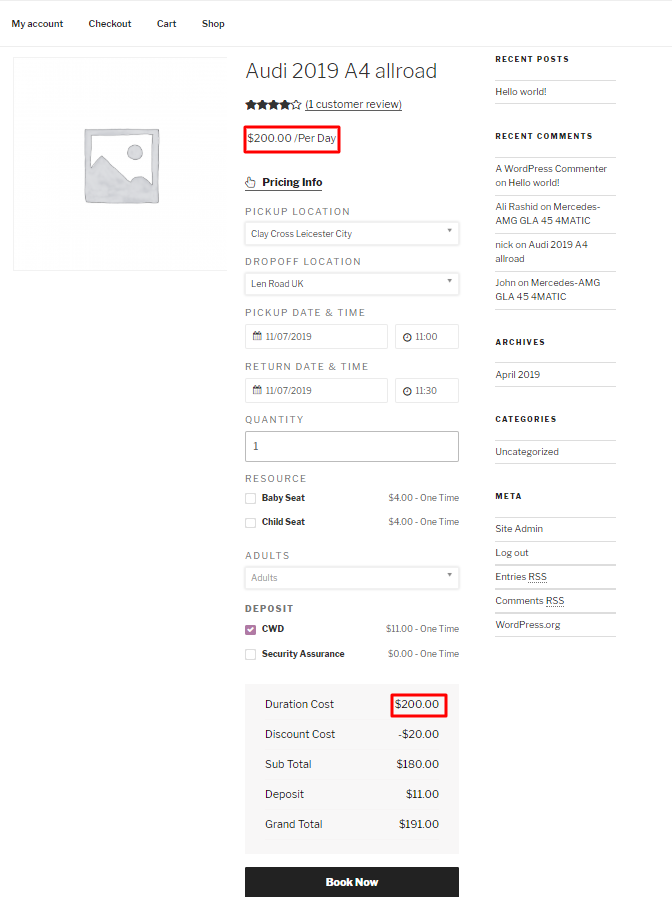This screenshot has width=672, height=897.
Task: Click the return date input field
Action: [316, 390]
